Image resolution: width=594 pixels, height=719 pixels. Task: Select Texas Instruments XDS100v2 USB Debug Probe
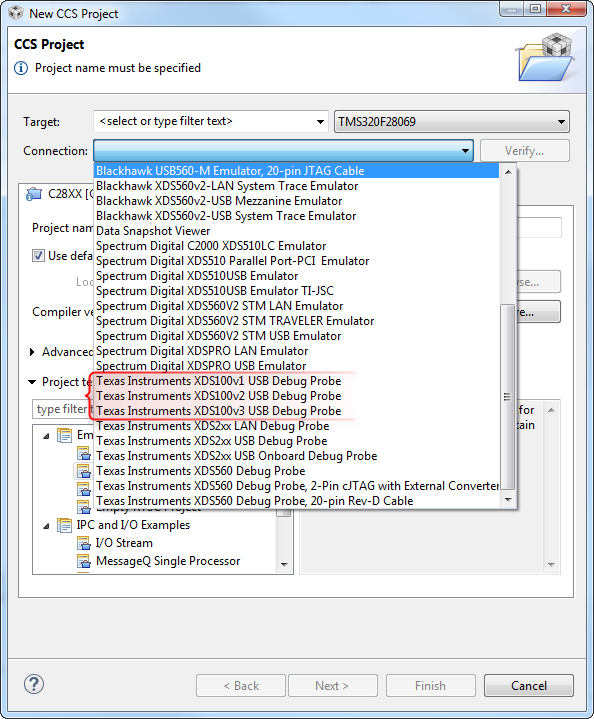pos(296,396)
